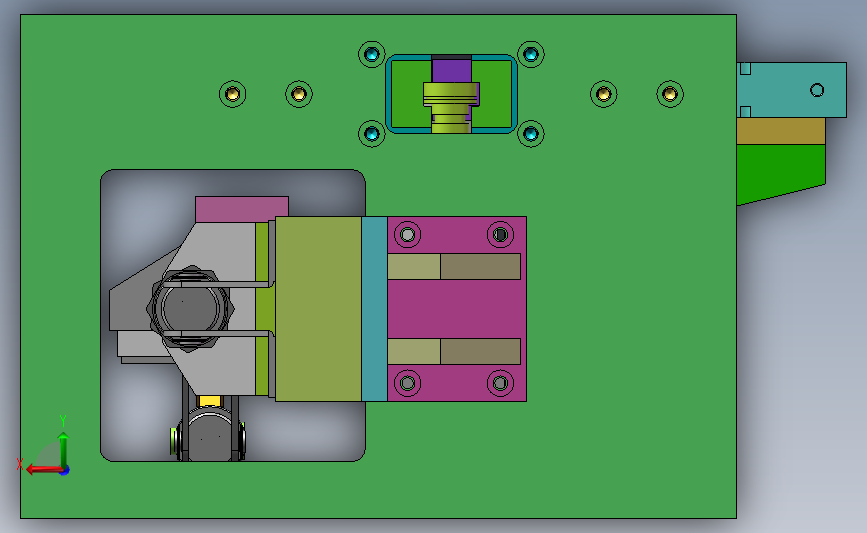
Task: Select the lower-right cyan screw by the insert
Action: pos(531,134)
